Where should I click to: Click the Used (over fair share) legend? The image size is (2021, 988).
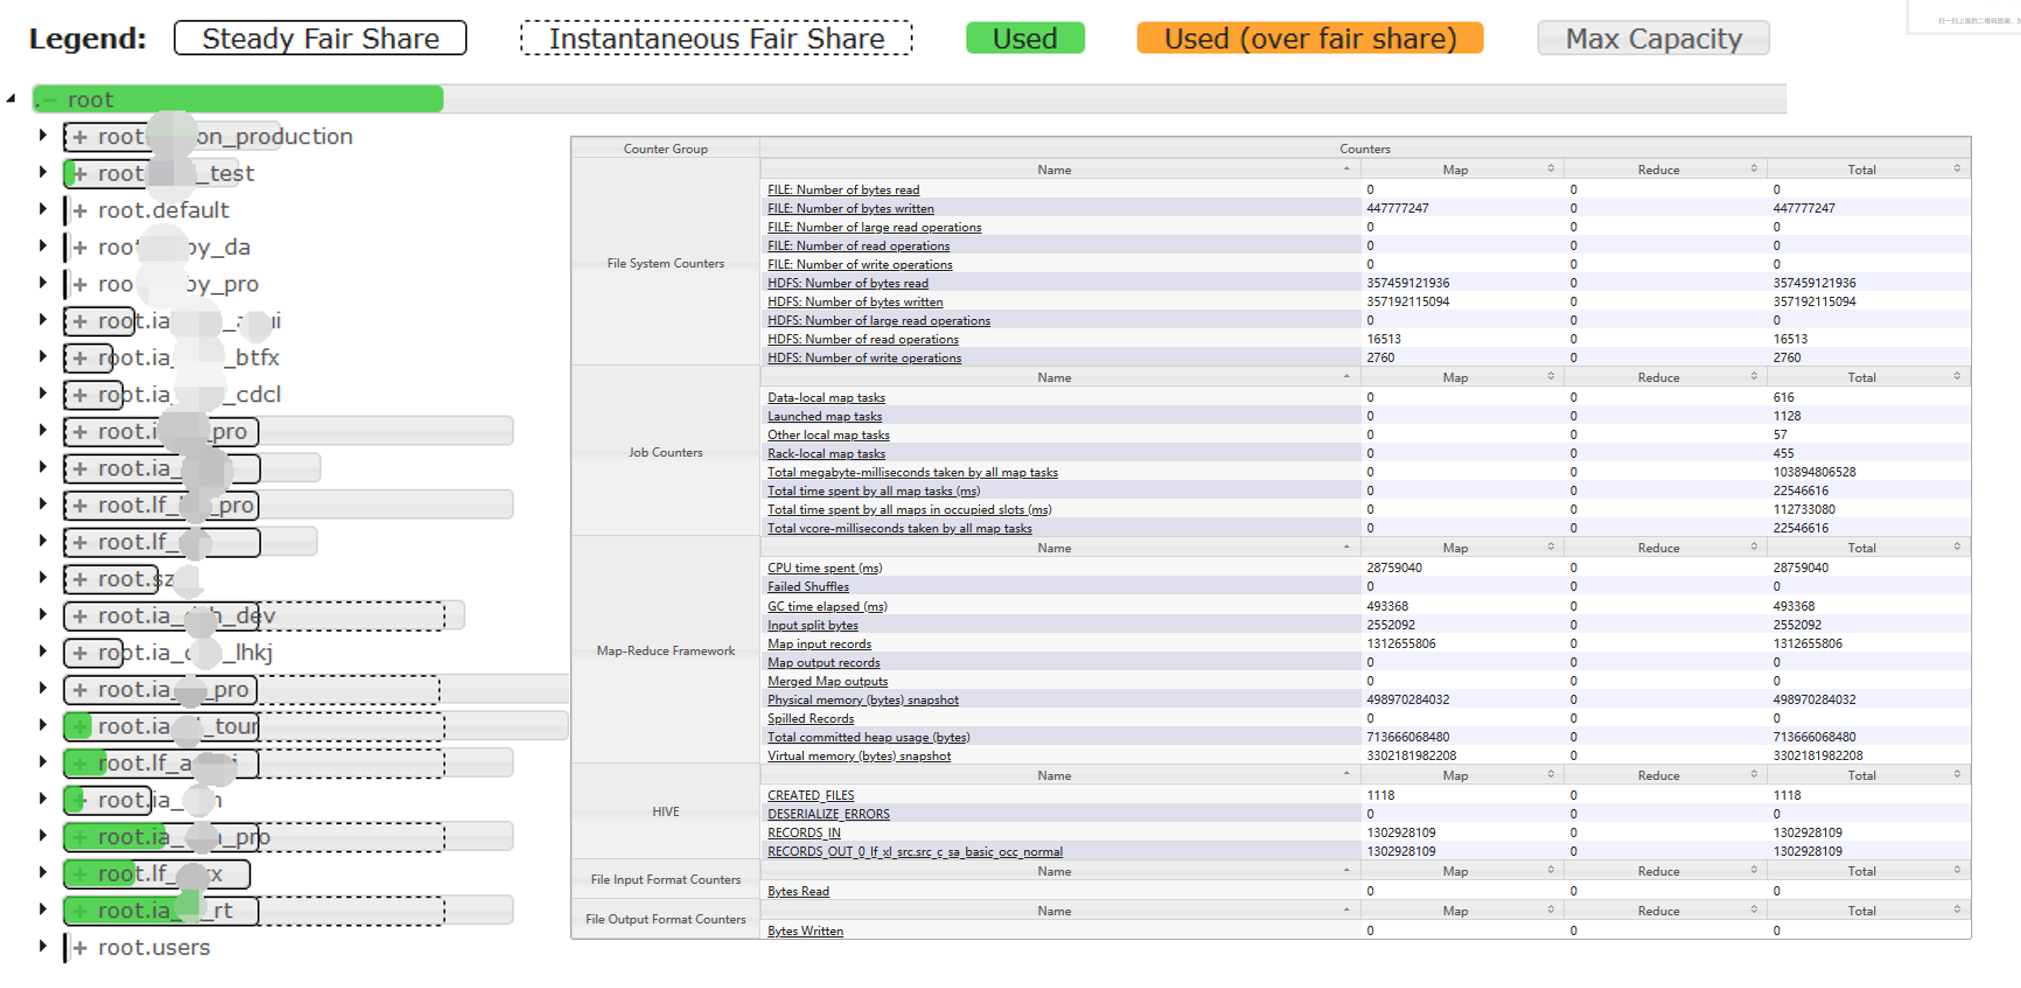pyautogui.click(x=1310, y=38)
